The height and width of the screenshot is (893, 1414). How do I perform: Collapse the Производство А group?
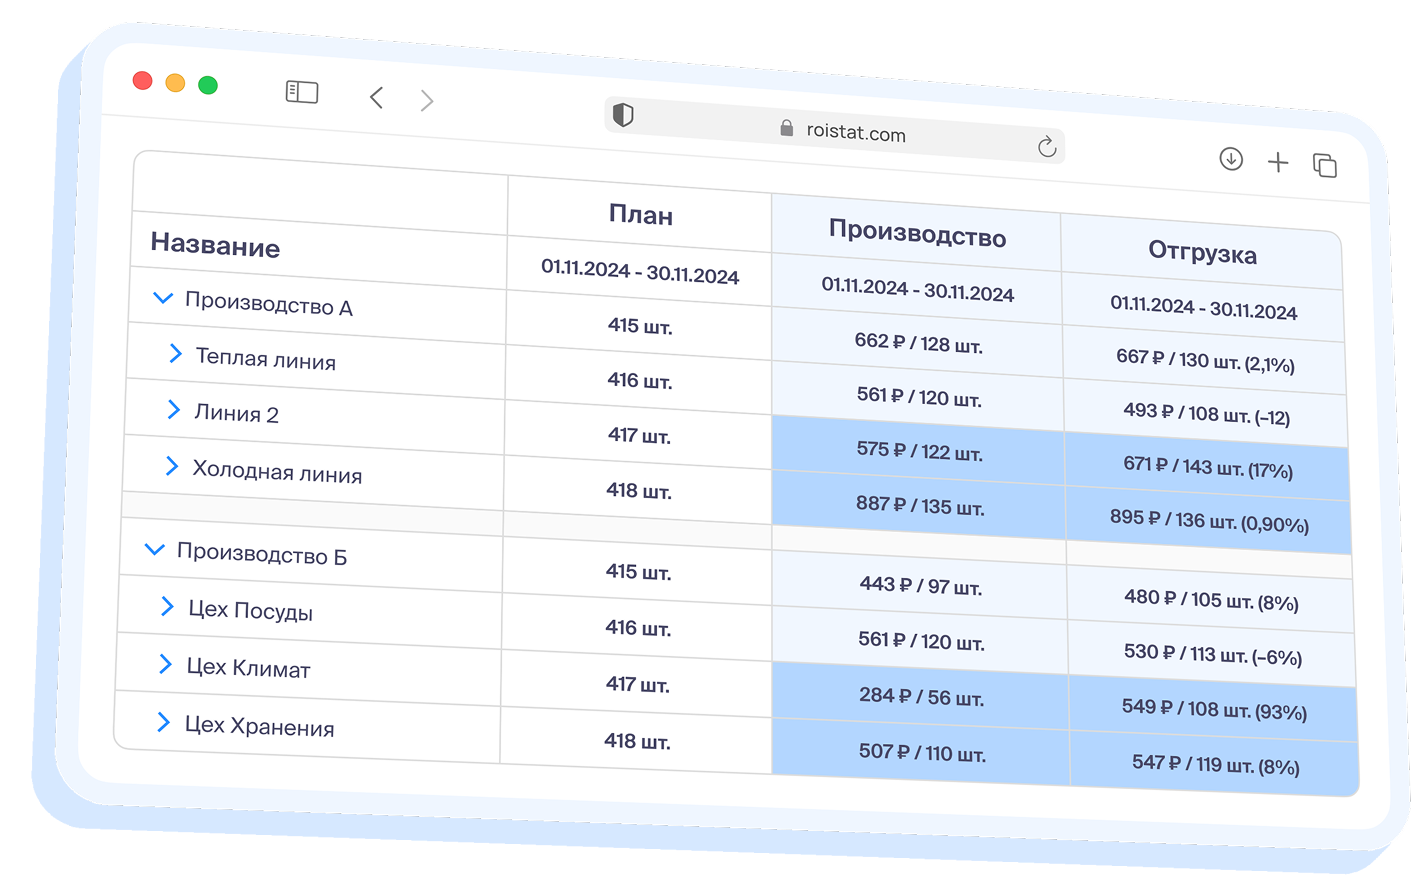(163, 298)
